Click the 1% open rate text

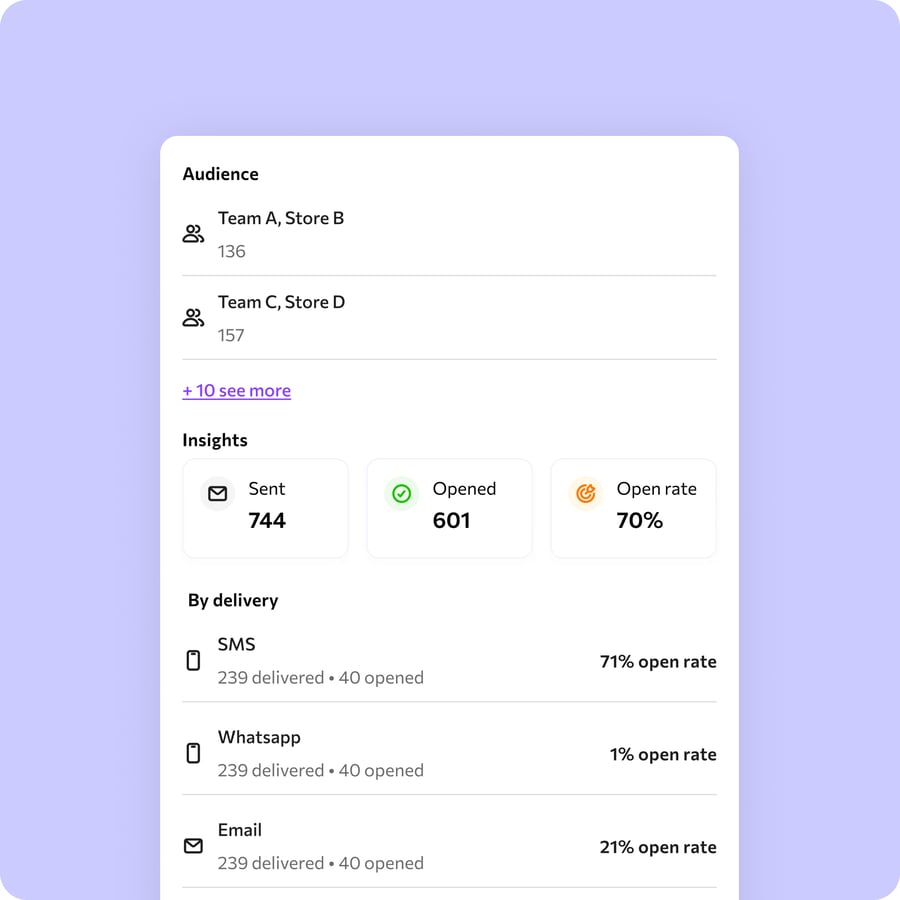(663, 754)
